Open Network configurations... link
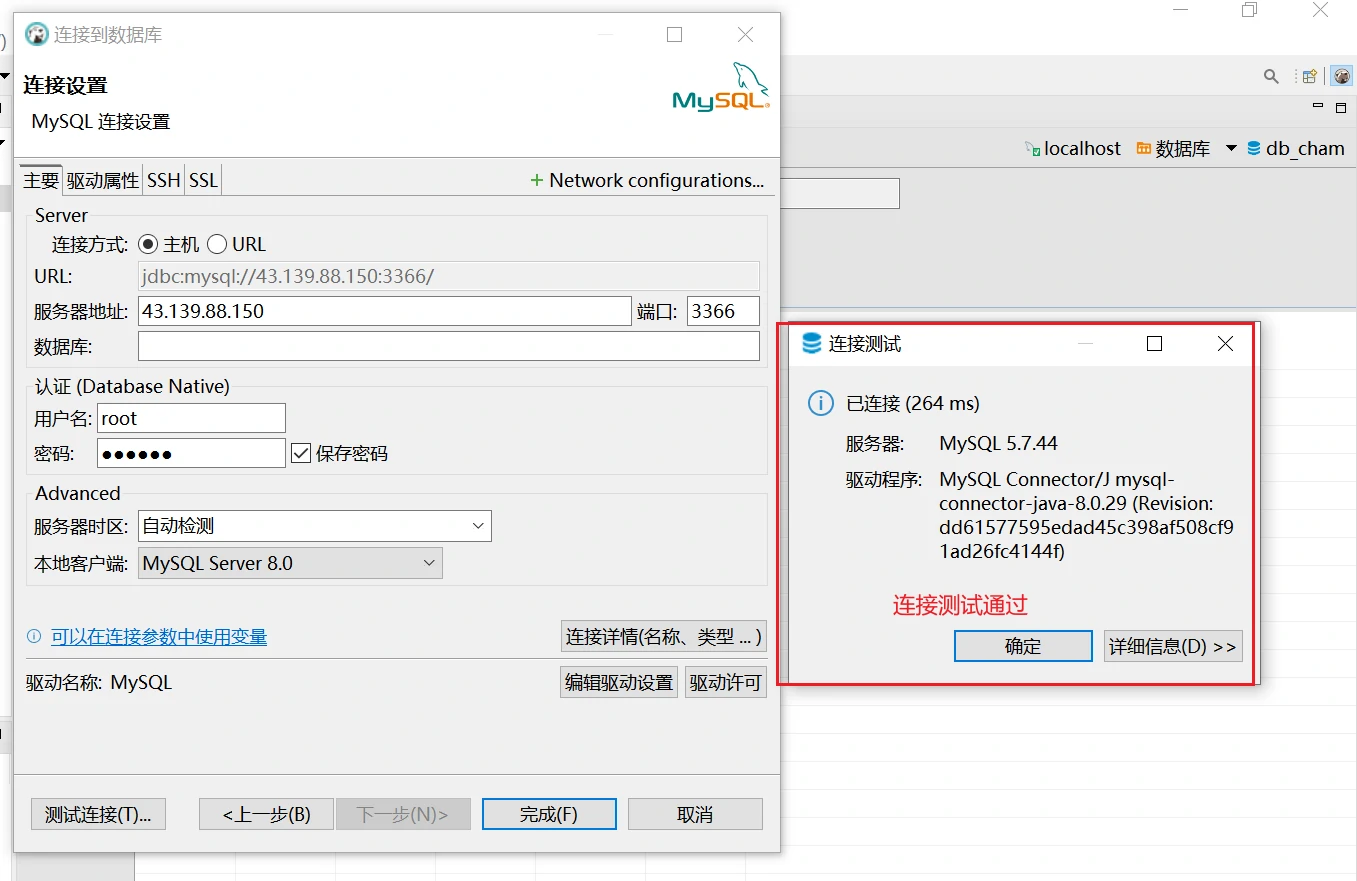Viewport: 1357px width, 881px height. (x=656, y=180)
